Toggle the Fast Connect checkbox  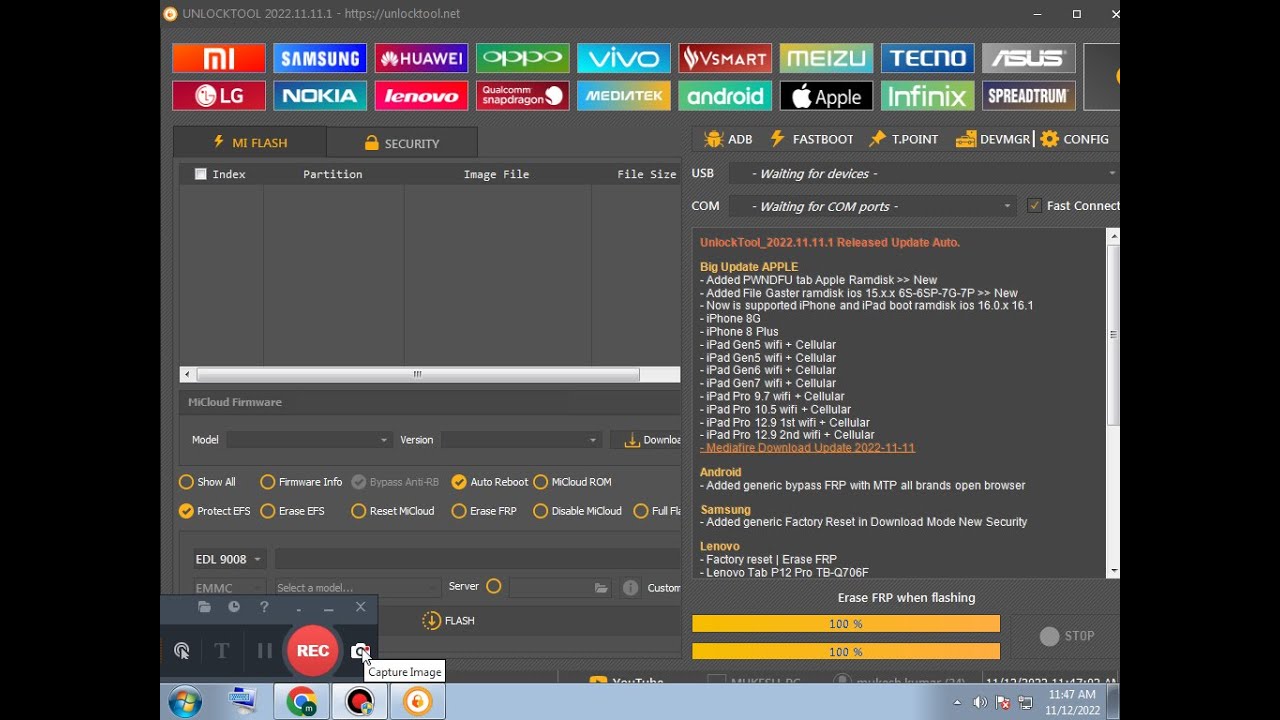[x=1034, y=206]
